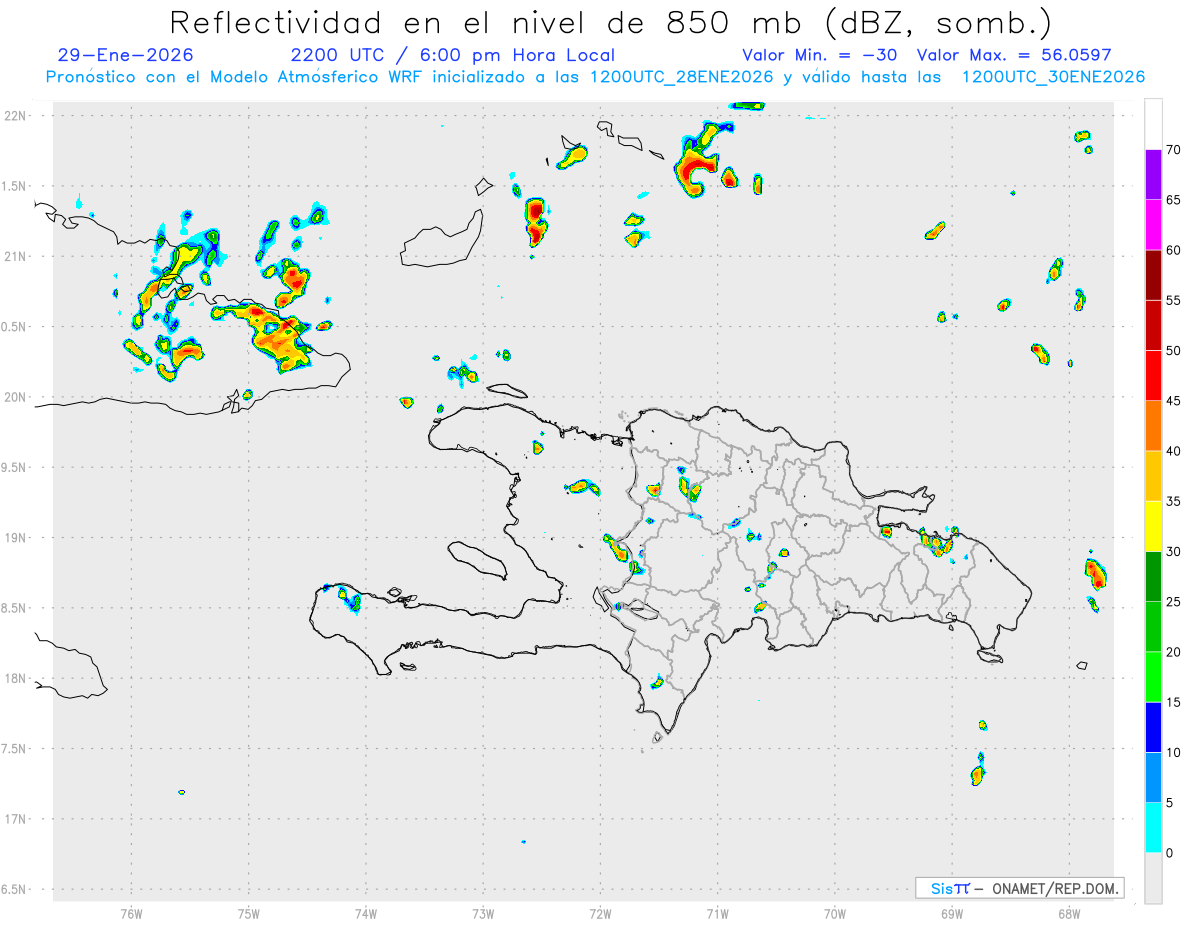Click the colorbar tick label 0
Viewport: 1200px width, 927px height.
click(x=1169, y=853)
